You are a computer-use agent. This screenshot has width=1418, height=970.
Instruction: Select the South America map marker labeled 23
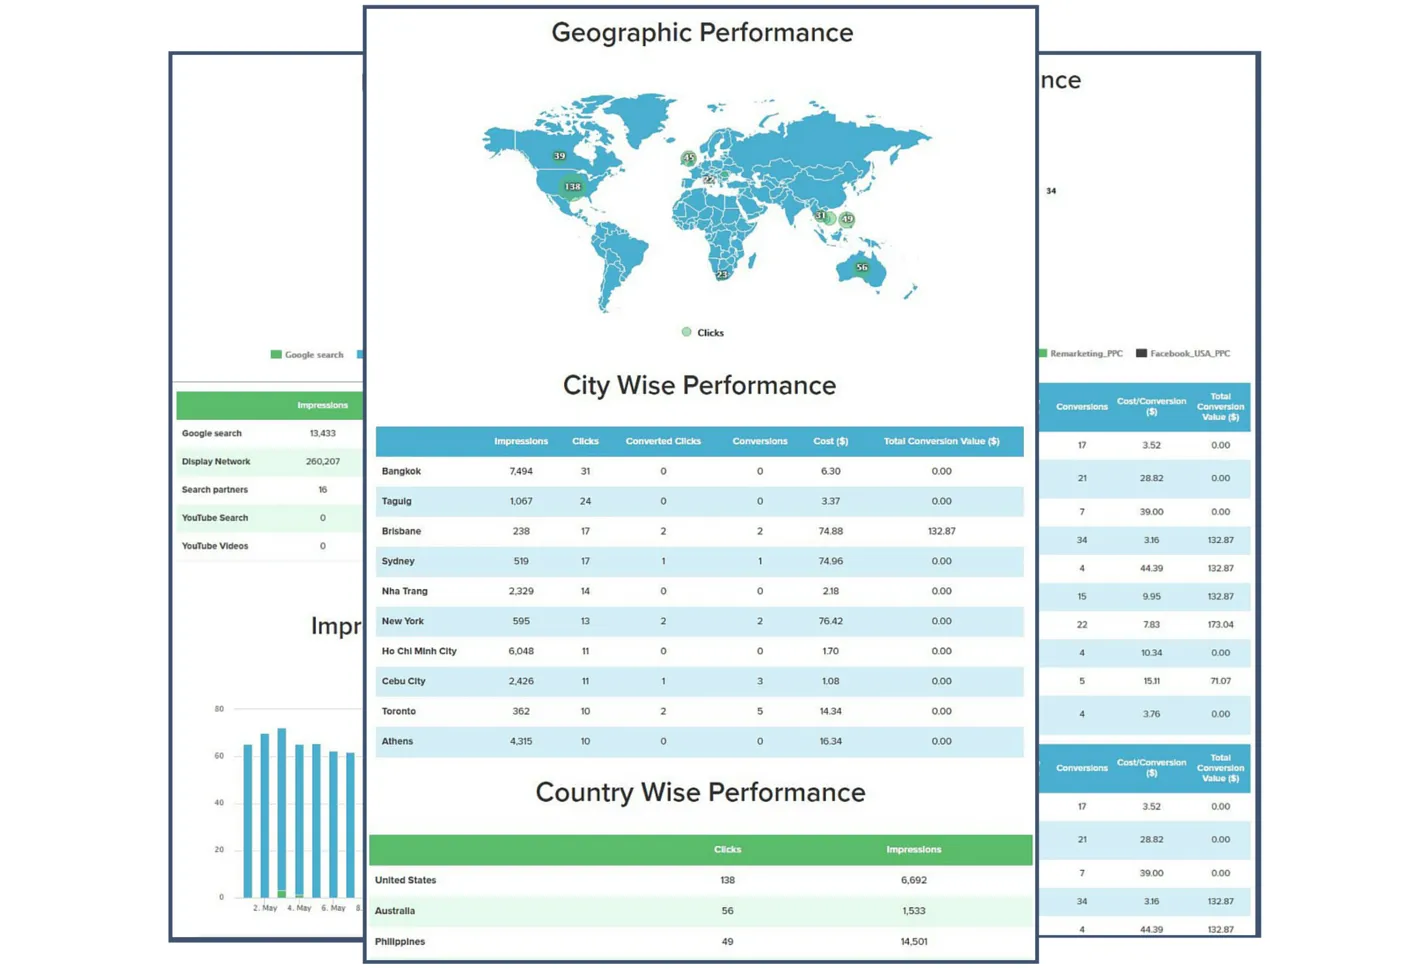(722, 272)
